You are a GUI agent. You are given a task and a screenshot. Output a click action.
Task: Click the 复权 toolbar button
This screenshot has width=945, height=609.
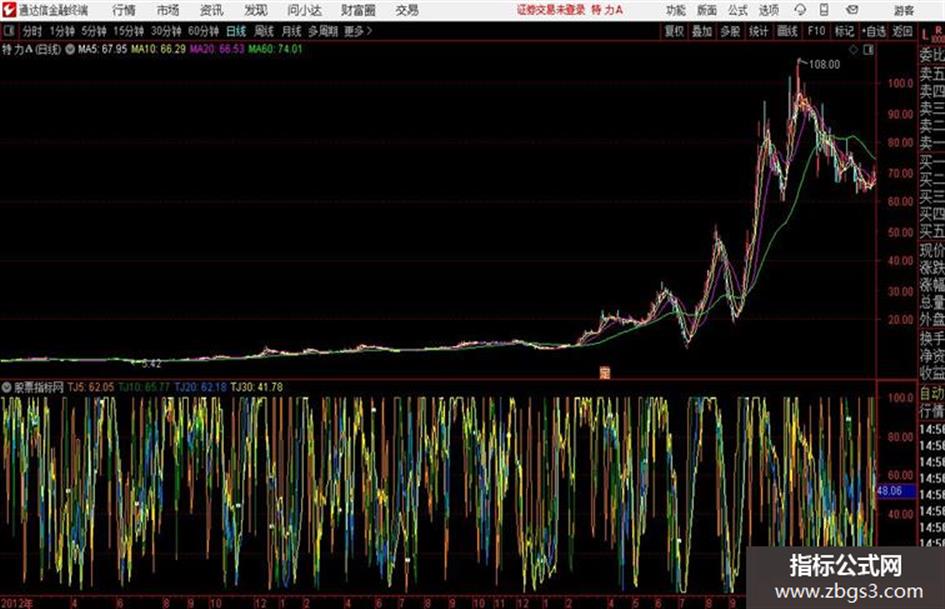point(674,31)
